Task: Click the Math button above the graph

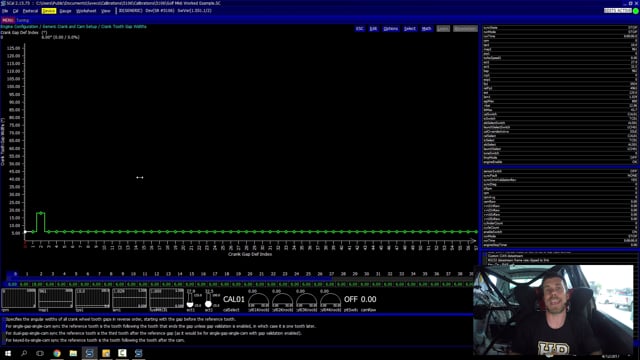Action: coord(427,29)
